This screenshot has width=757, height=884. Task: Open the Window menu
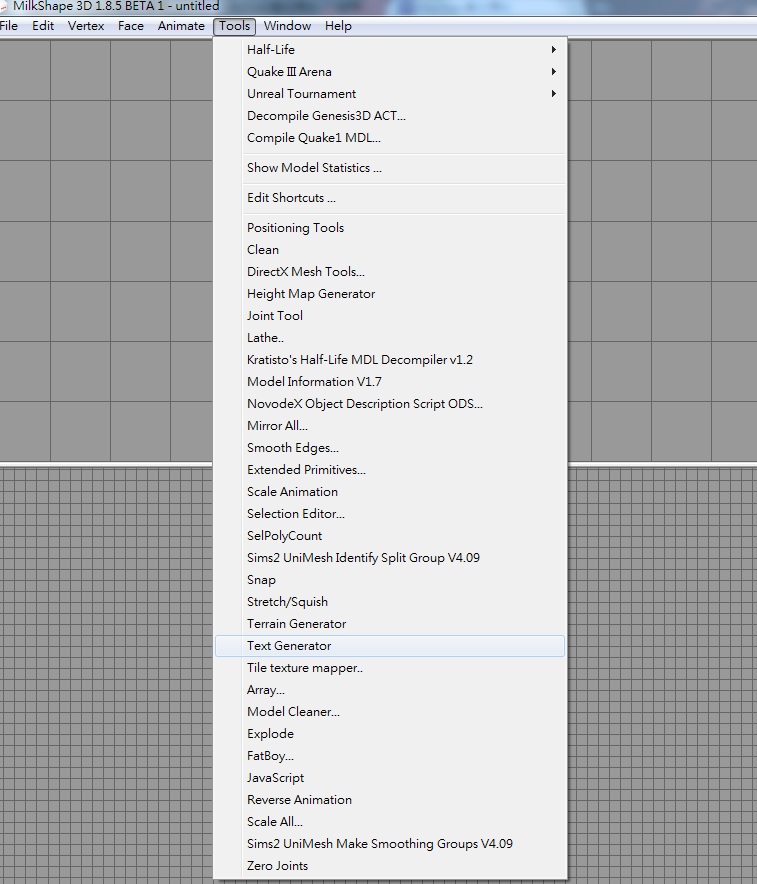[x=287, y=26]
